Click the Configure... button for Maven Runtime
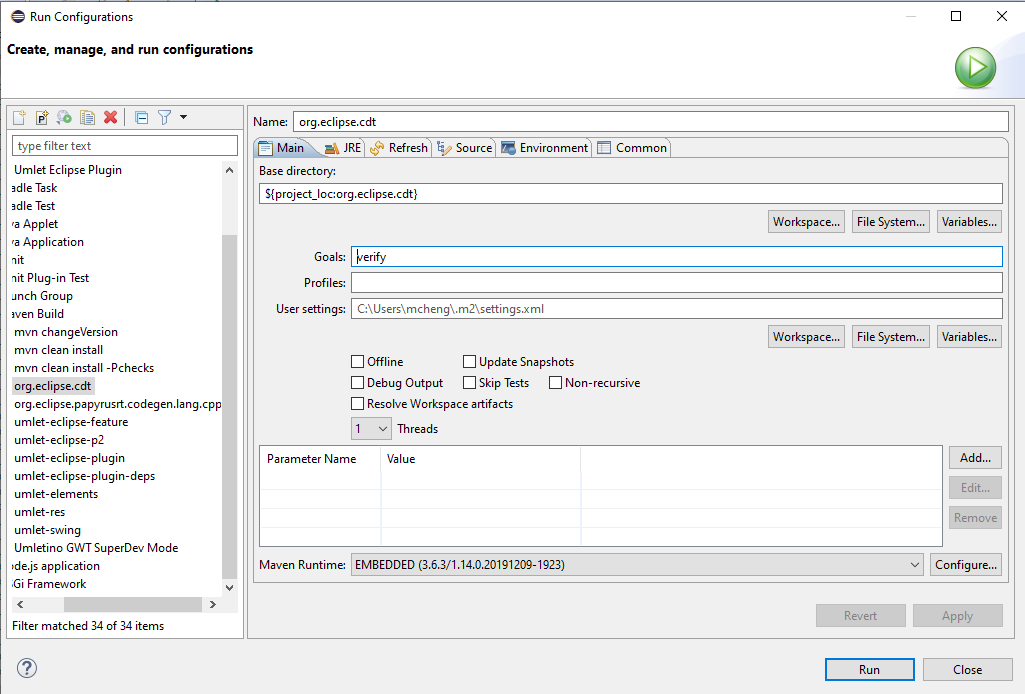This screenshot has width=1025, height=694. point(965,565)
